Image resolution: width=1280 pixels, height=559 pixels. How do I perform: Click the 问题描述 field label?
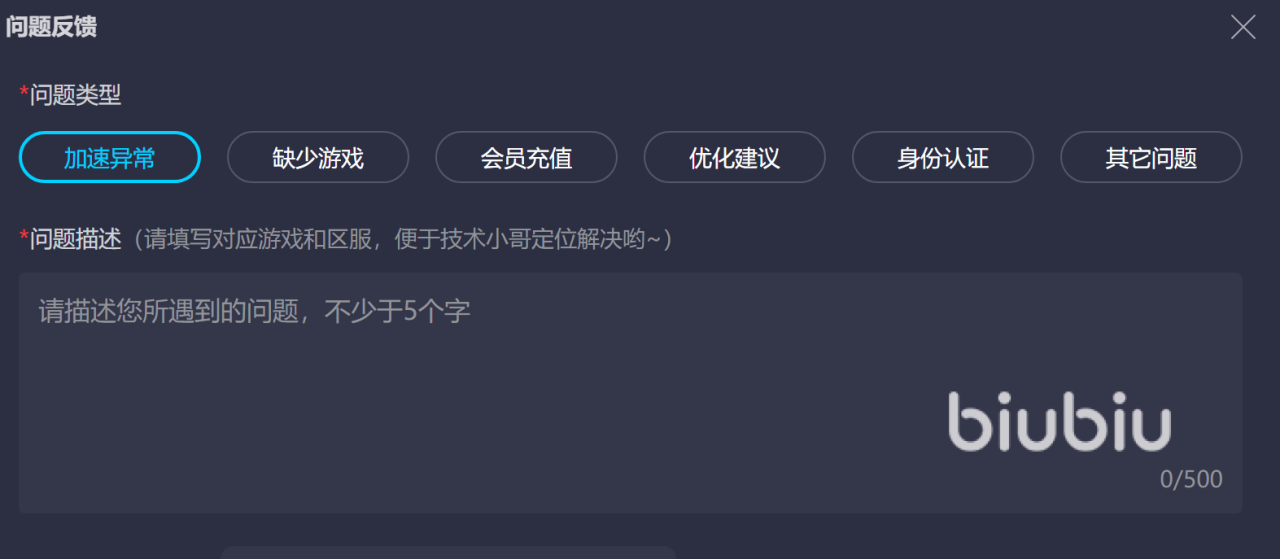click(76, 239)
